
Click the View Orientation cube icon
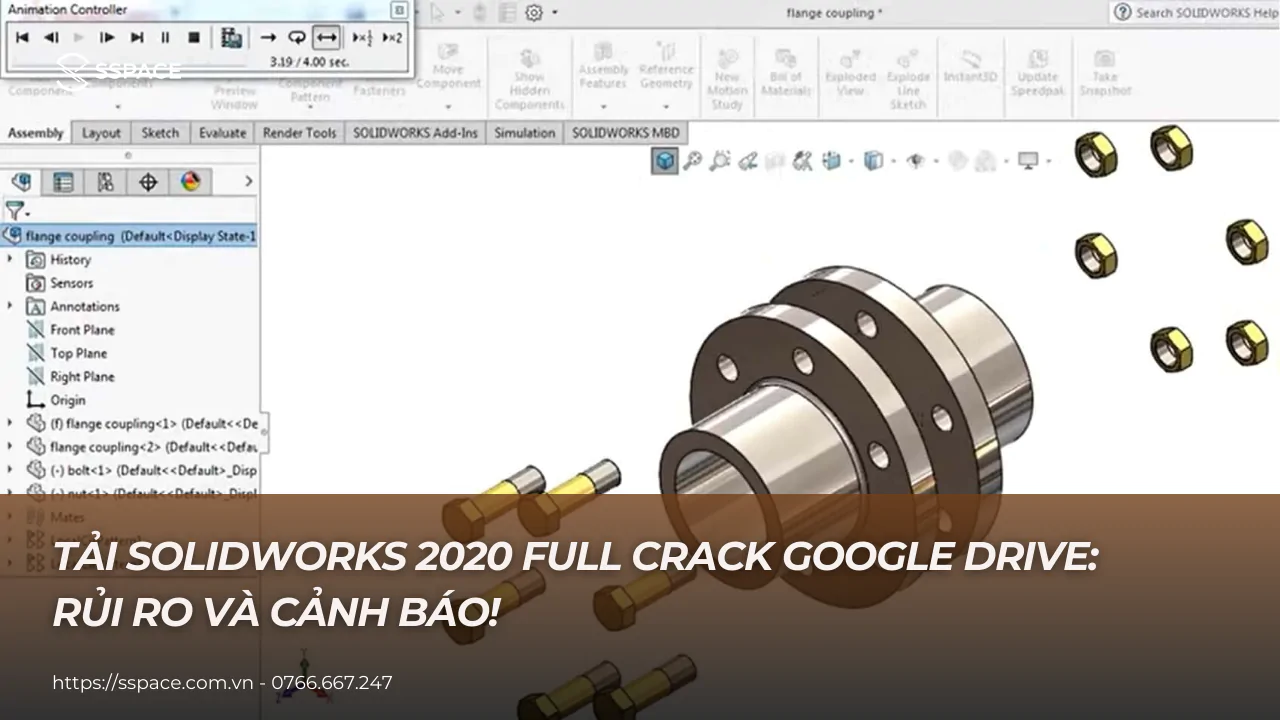(x=664, y=160)
